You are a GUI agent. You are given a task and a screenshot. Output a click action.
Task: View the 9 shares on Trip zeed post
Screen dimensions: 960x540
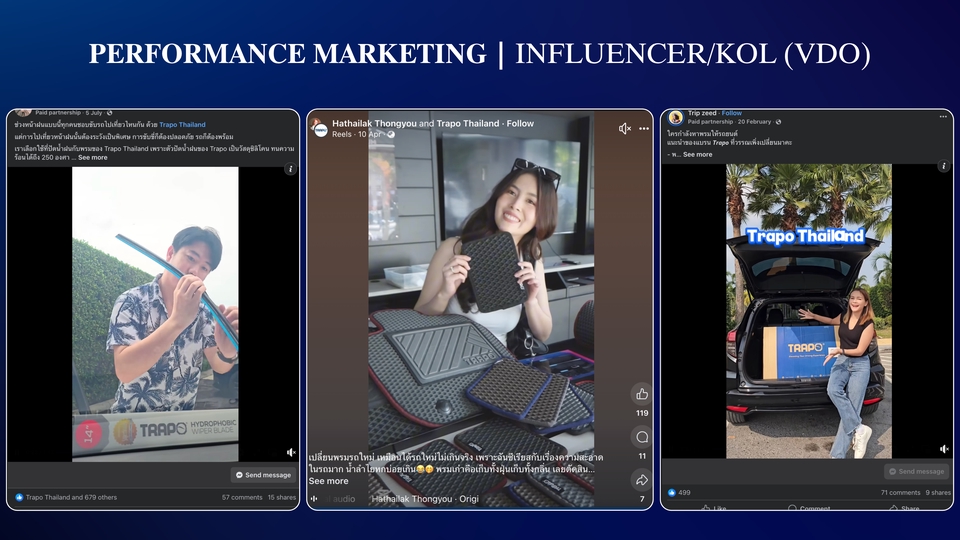coord(938,492)
